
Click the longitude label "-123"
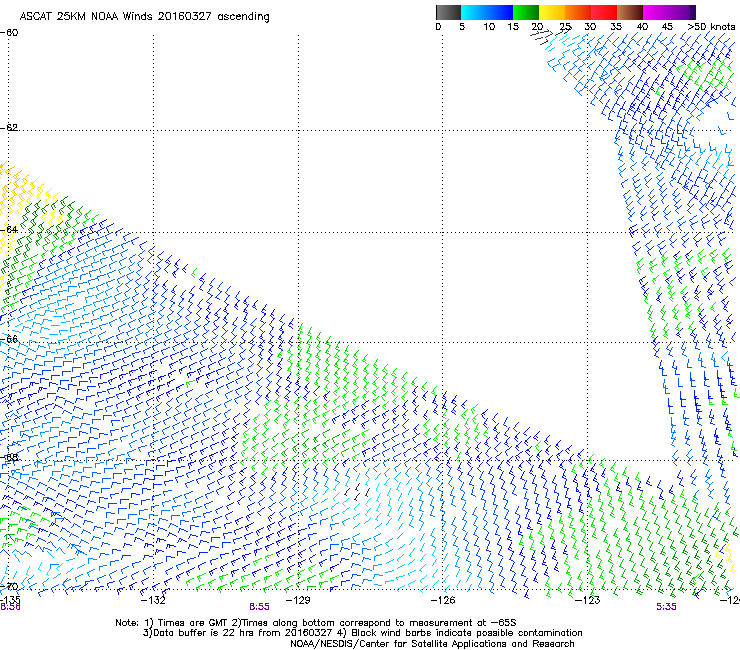[587, 600]
